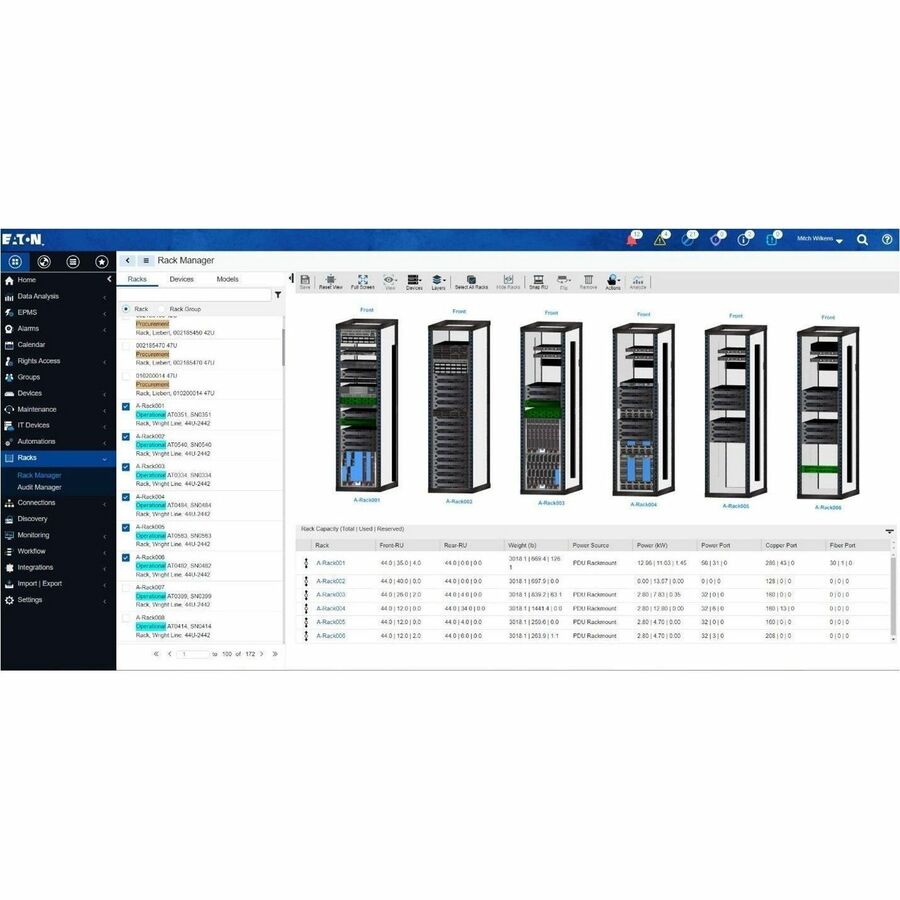Viewport: 900px width, 900px height.
Task: Switch to the Models tab
Action: (x=228, y=279)
